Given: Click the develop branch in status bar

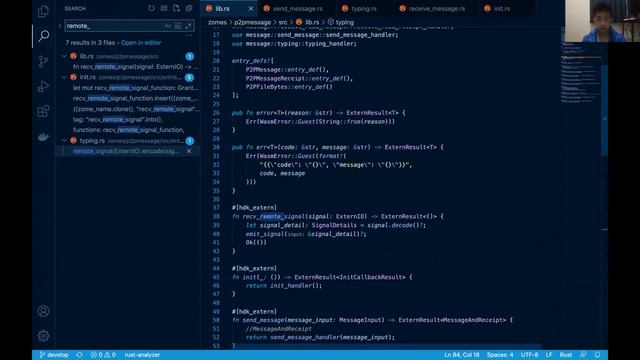Looking at the screenshot, I should [53, 355].
